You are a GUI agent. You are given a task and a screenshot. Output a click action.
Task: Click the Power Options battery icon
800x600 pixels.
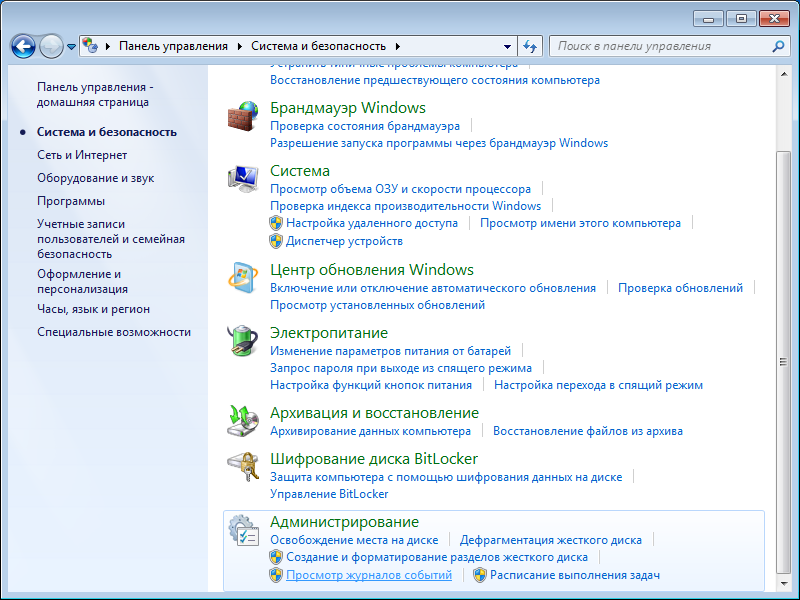pyautogui.click(x=243, y=341)
